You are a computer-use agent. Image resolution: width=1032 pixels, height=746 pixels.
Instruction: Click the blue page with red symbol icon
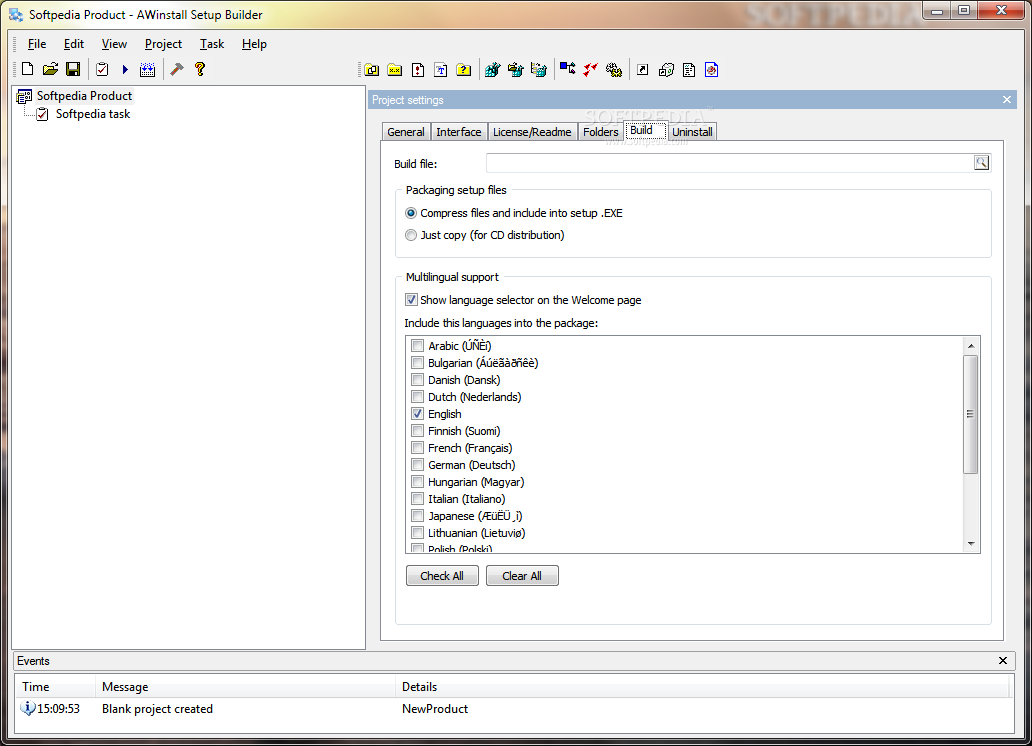tap(711, 70)
